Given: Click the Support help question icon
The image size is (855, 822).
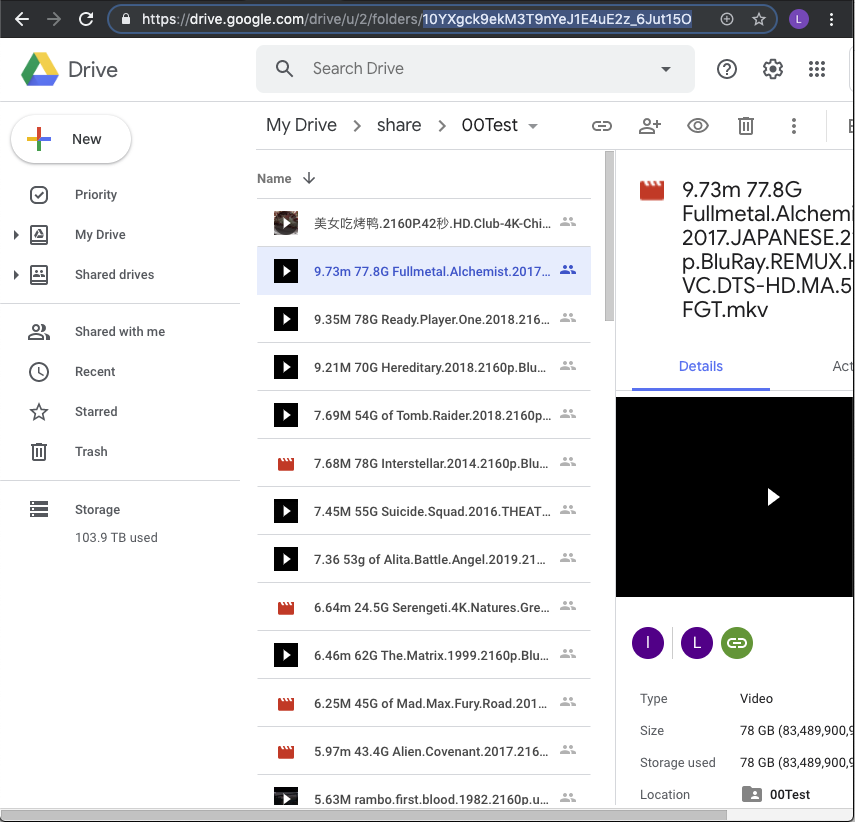Looking at the screenshot, I should tap(727, 69).
